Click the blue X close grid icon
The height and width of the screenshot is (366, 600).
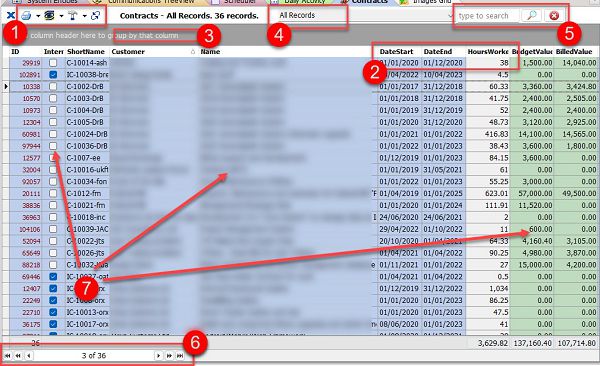click(11, 16)
